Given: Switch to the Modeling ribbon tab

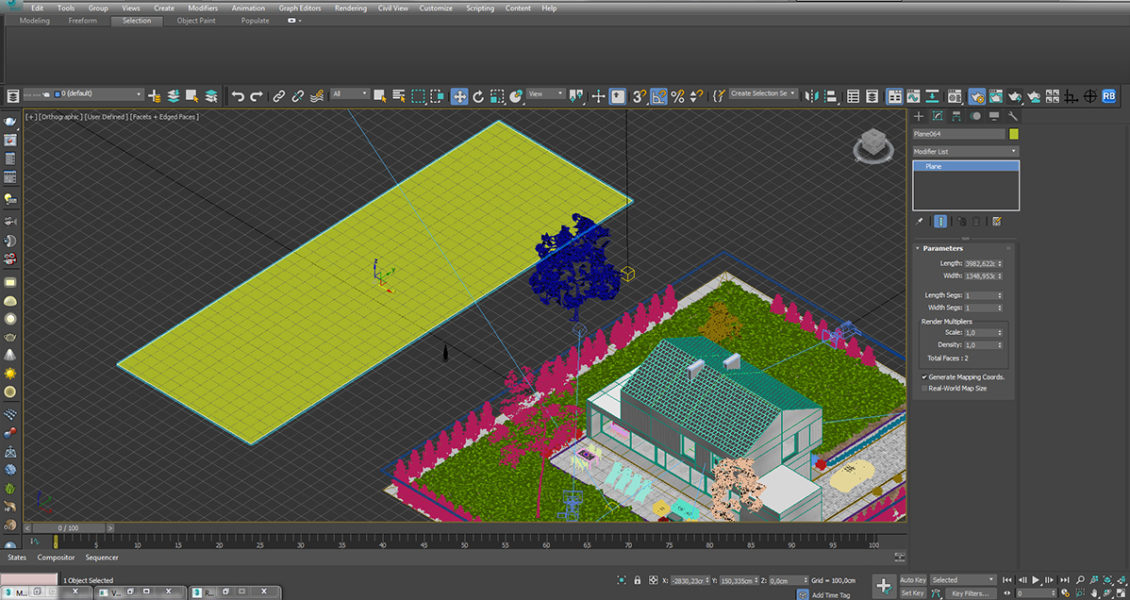Looking at the screenshot, I should 33,20.
